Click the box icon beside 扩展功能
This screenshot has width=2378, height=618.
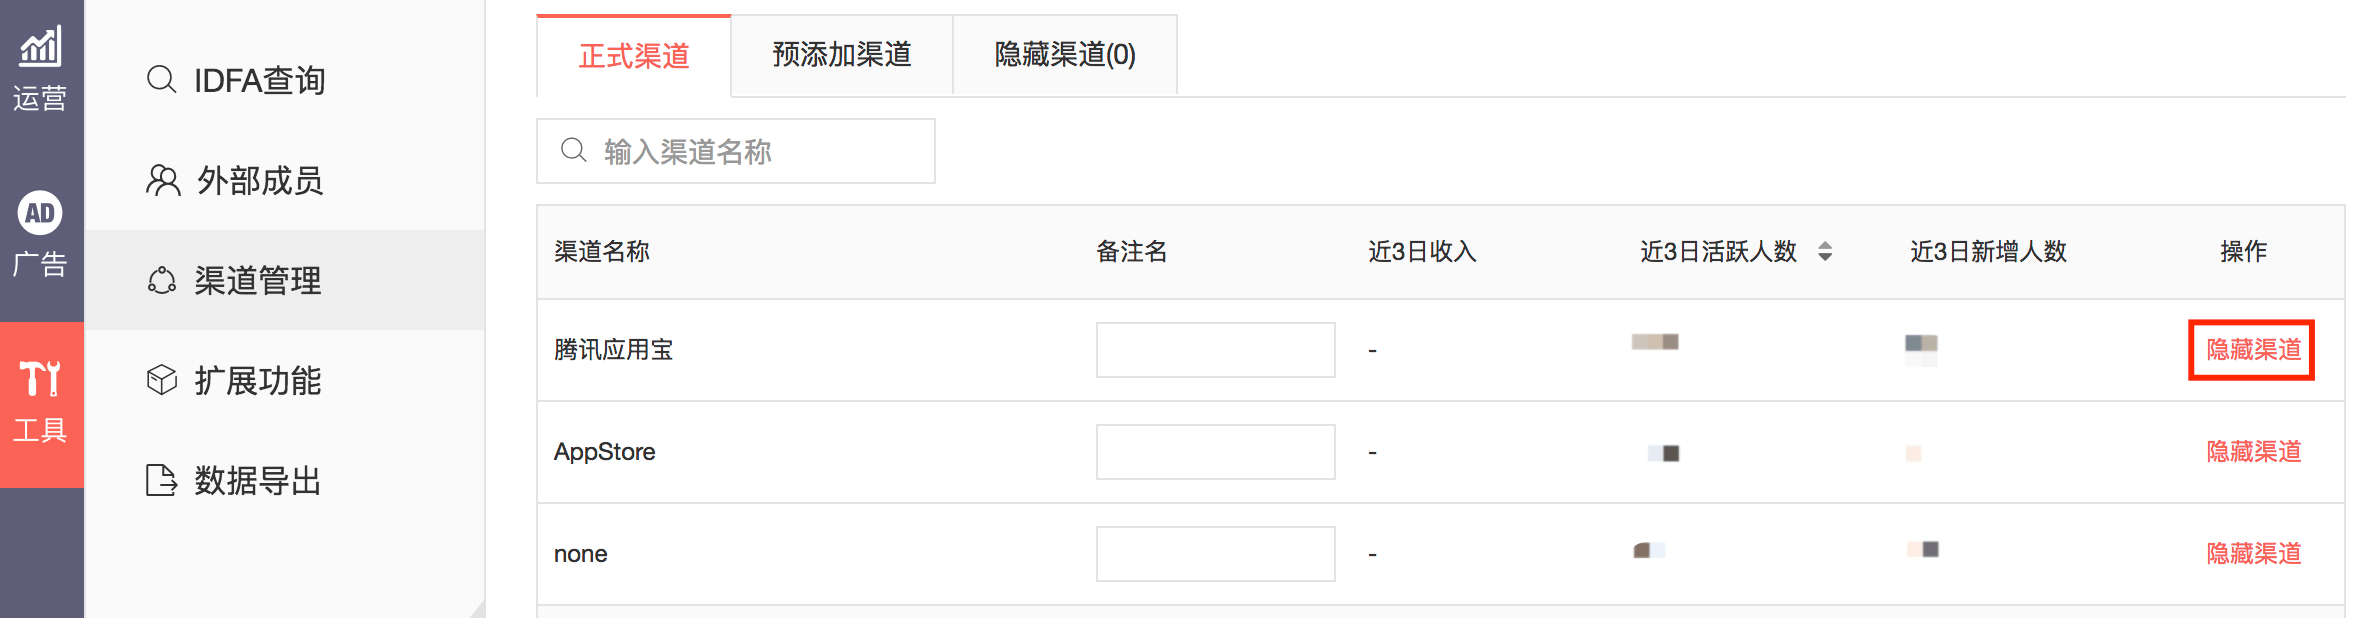pyautogui.click(x=161, y=381)
